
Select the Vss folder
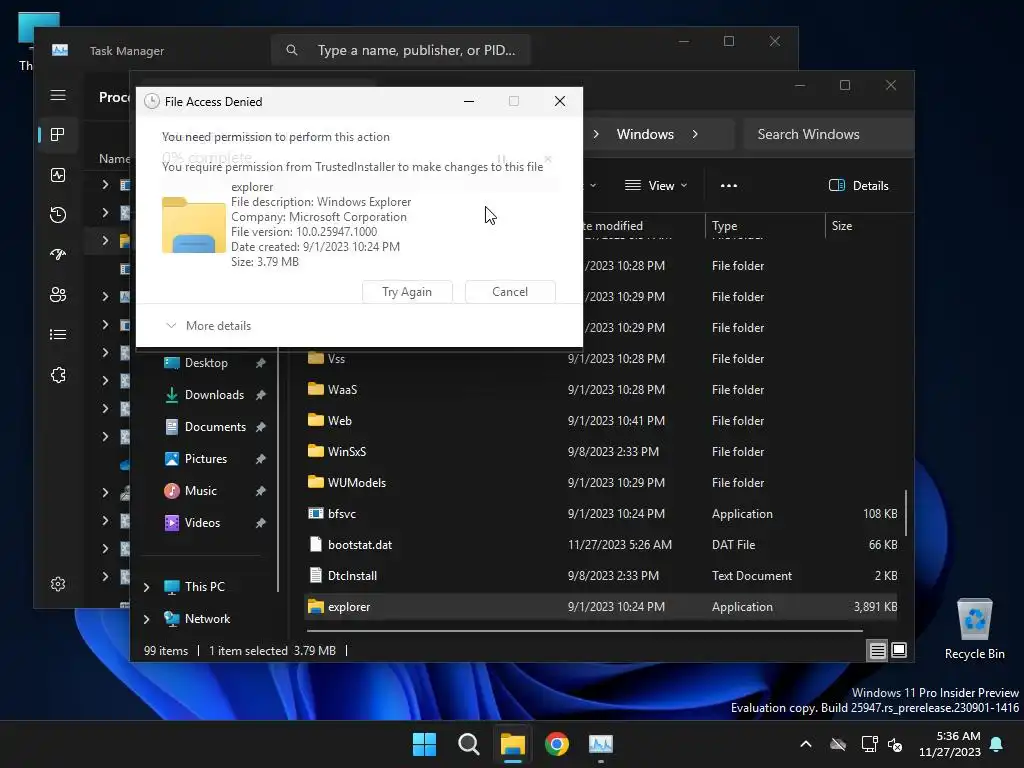click(x=601, y=359)
